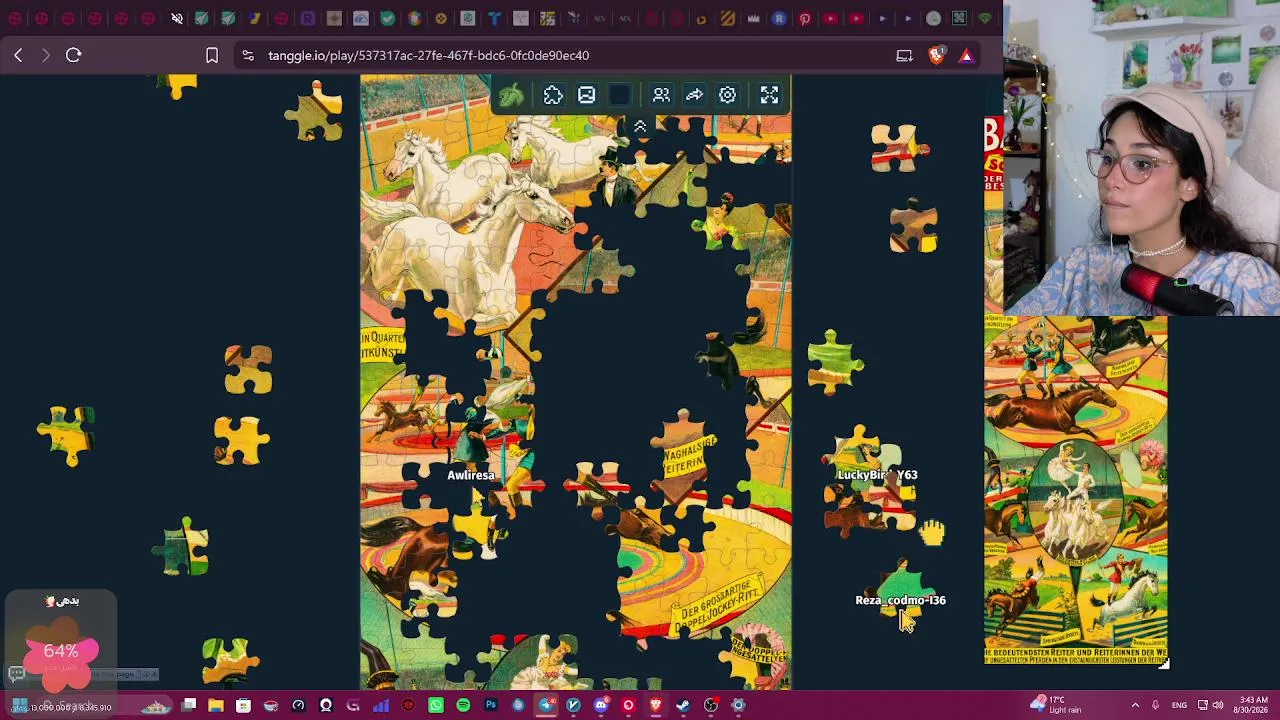The height and width of the screenshot is (720, 1280).
Task: Open the volume control in system tray
Action: (x=1218, y=705)
